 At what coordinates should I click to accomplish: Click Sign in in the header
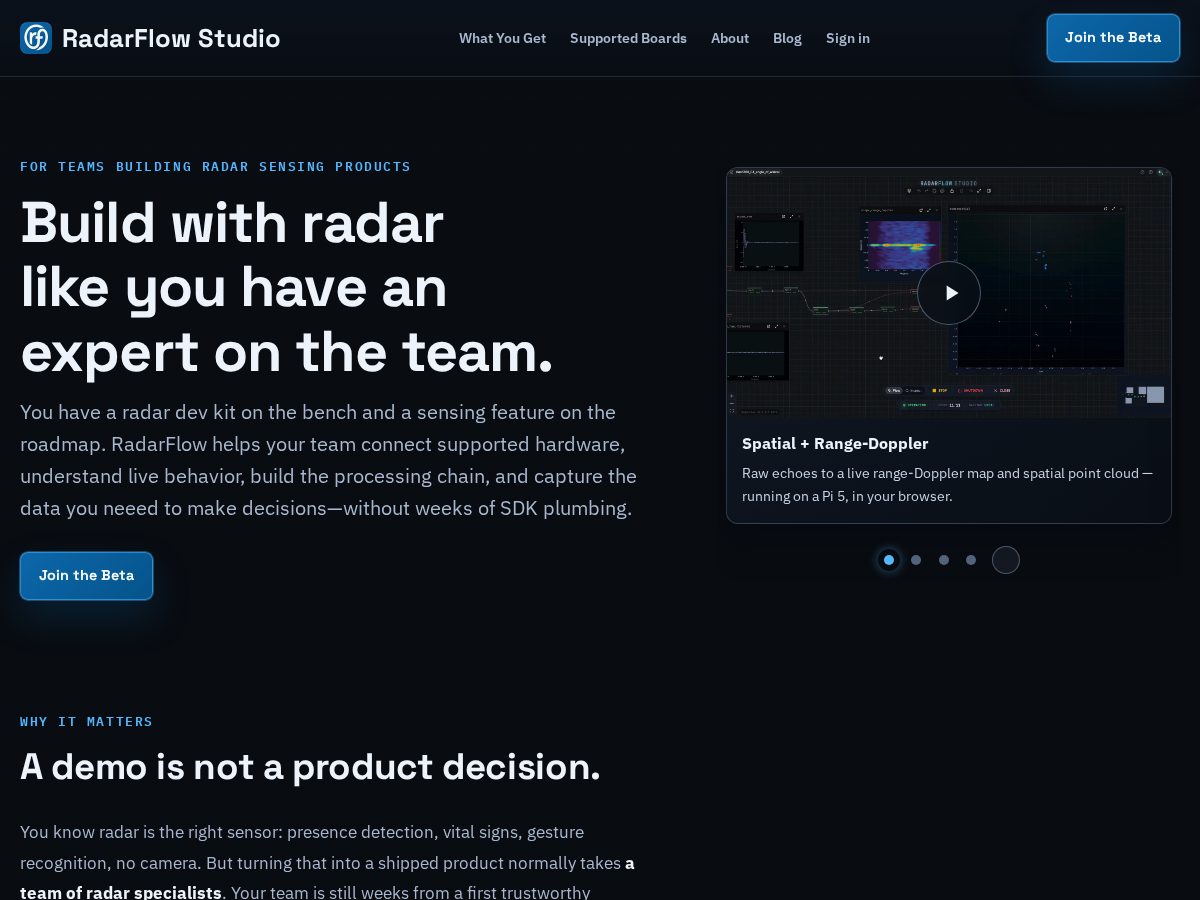point(848,38)
